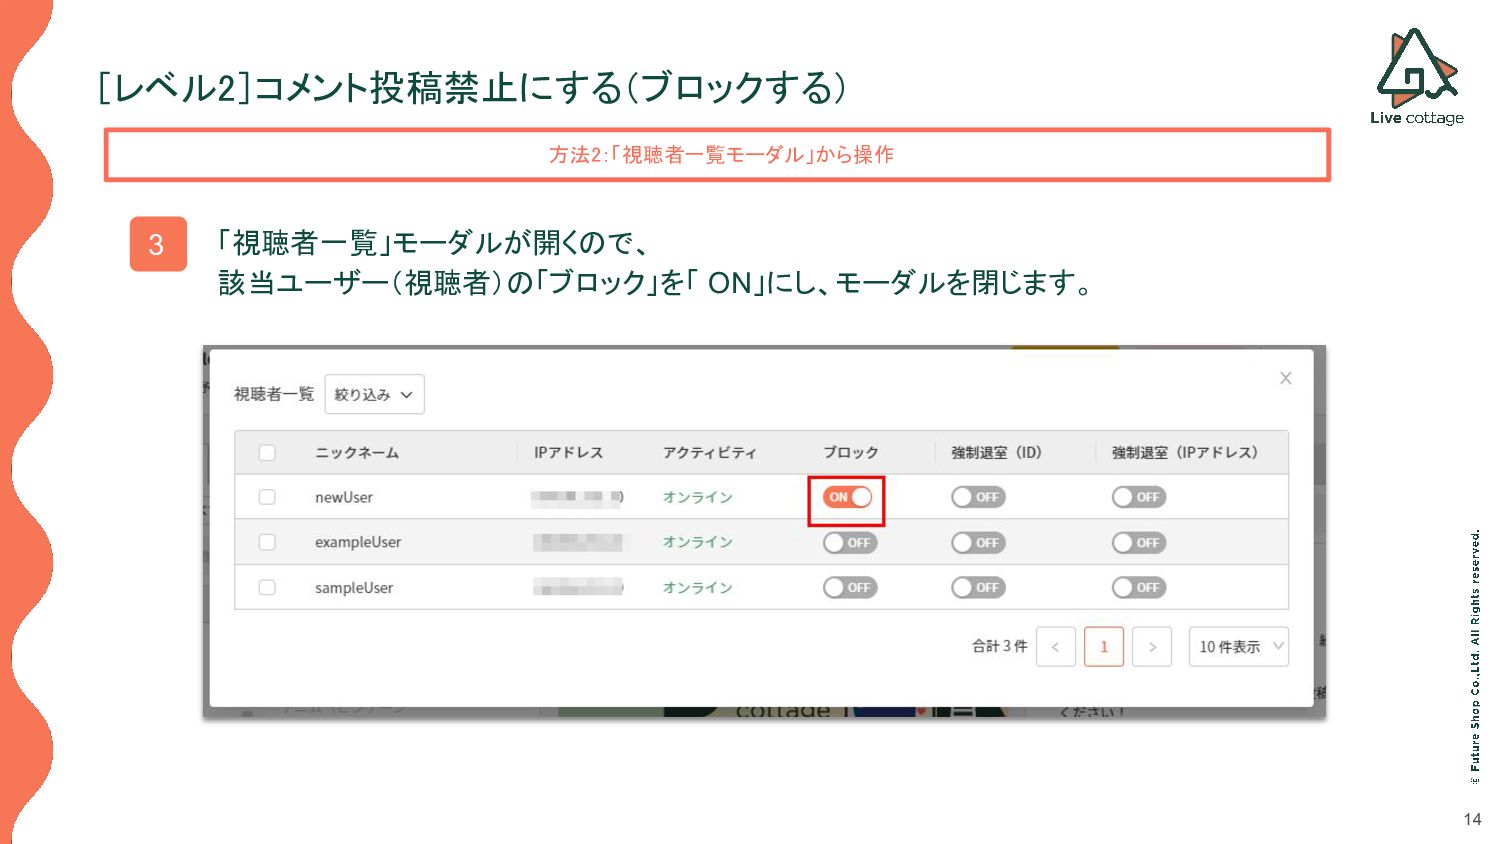Toggle 強制退室 (ID) for sampleUser
Screen dimensions: 1500x844
click(x=978, y=588)
